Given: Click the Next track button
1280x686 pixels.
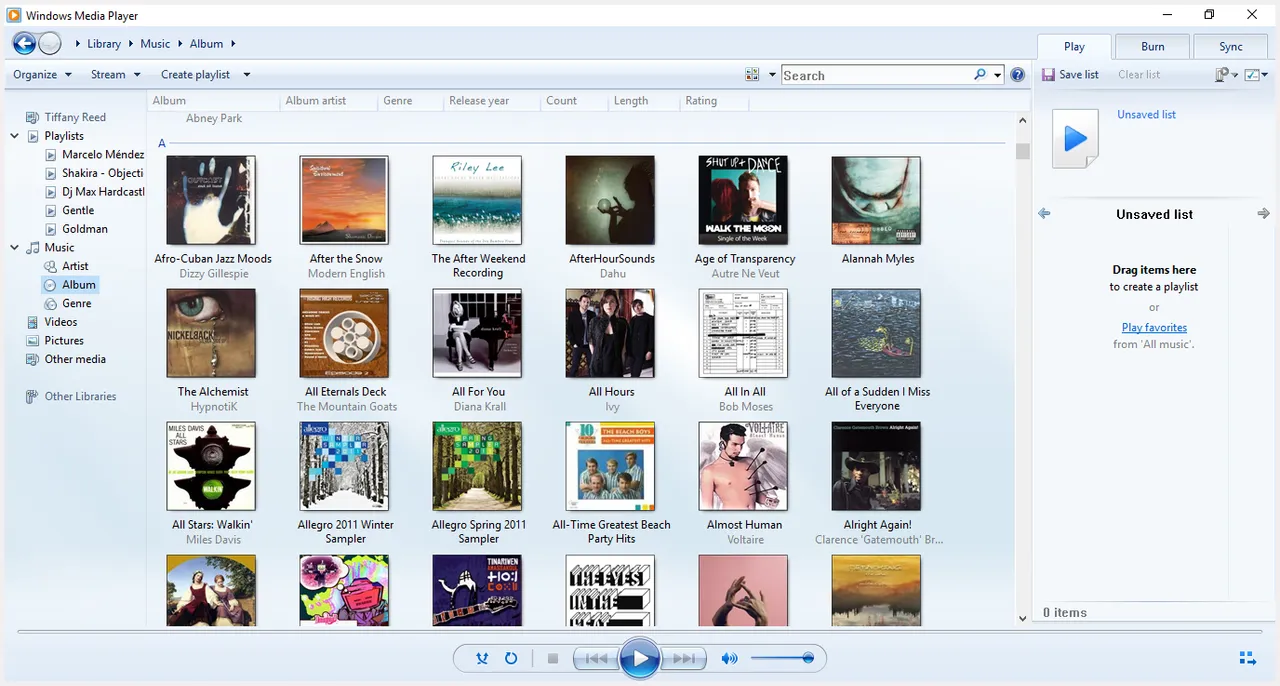Looking at the screenshot, I should point(684,658).
